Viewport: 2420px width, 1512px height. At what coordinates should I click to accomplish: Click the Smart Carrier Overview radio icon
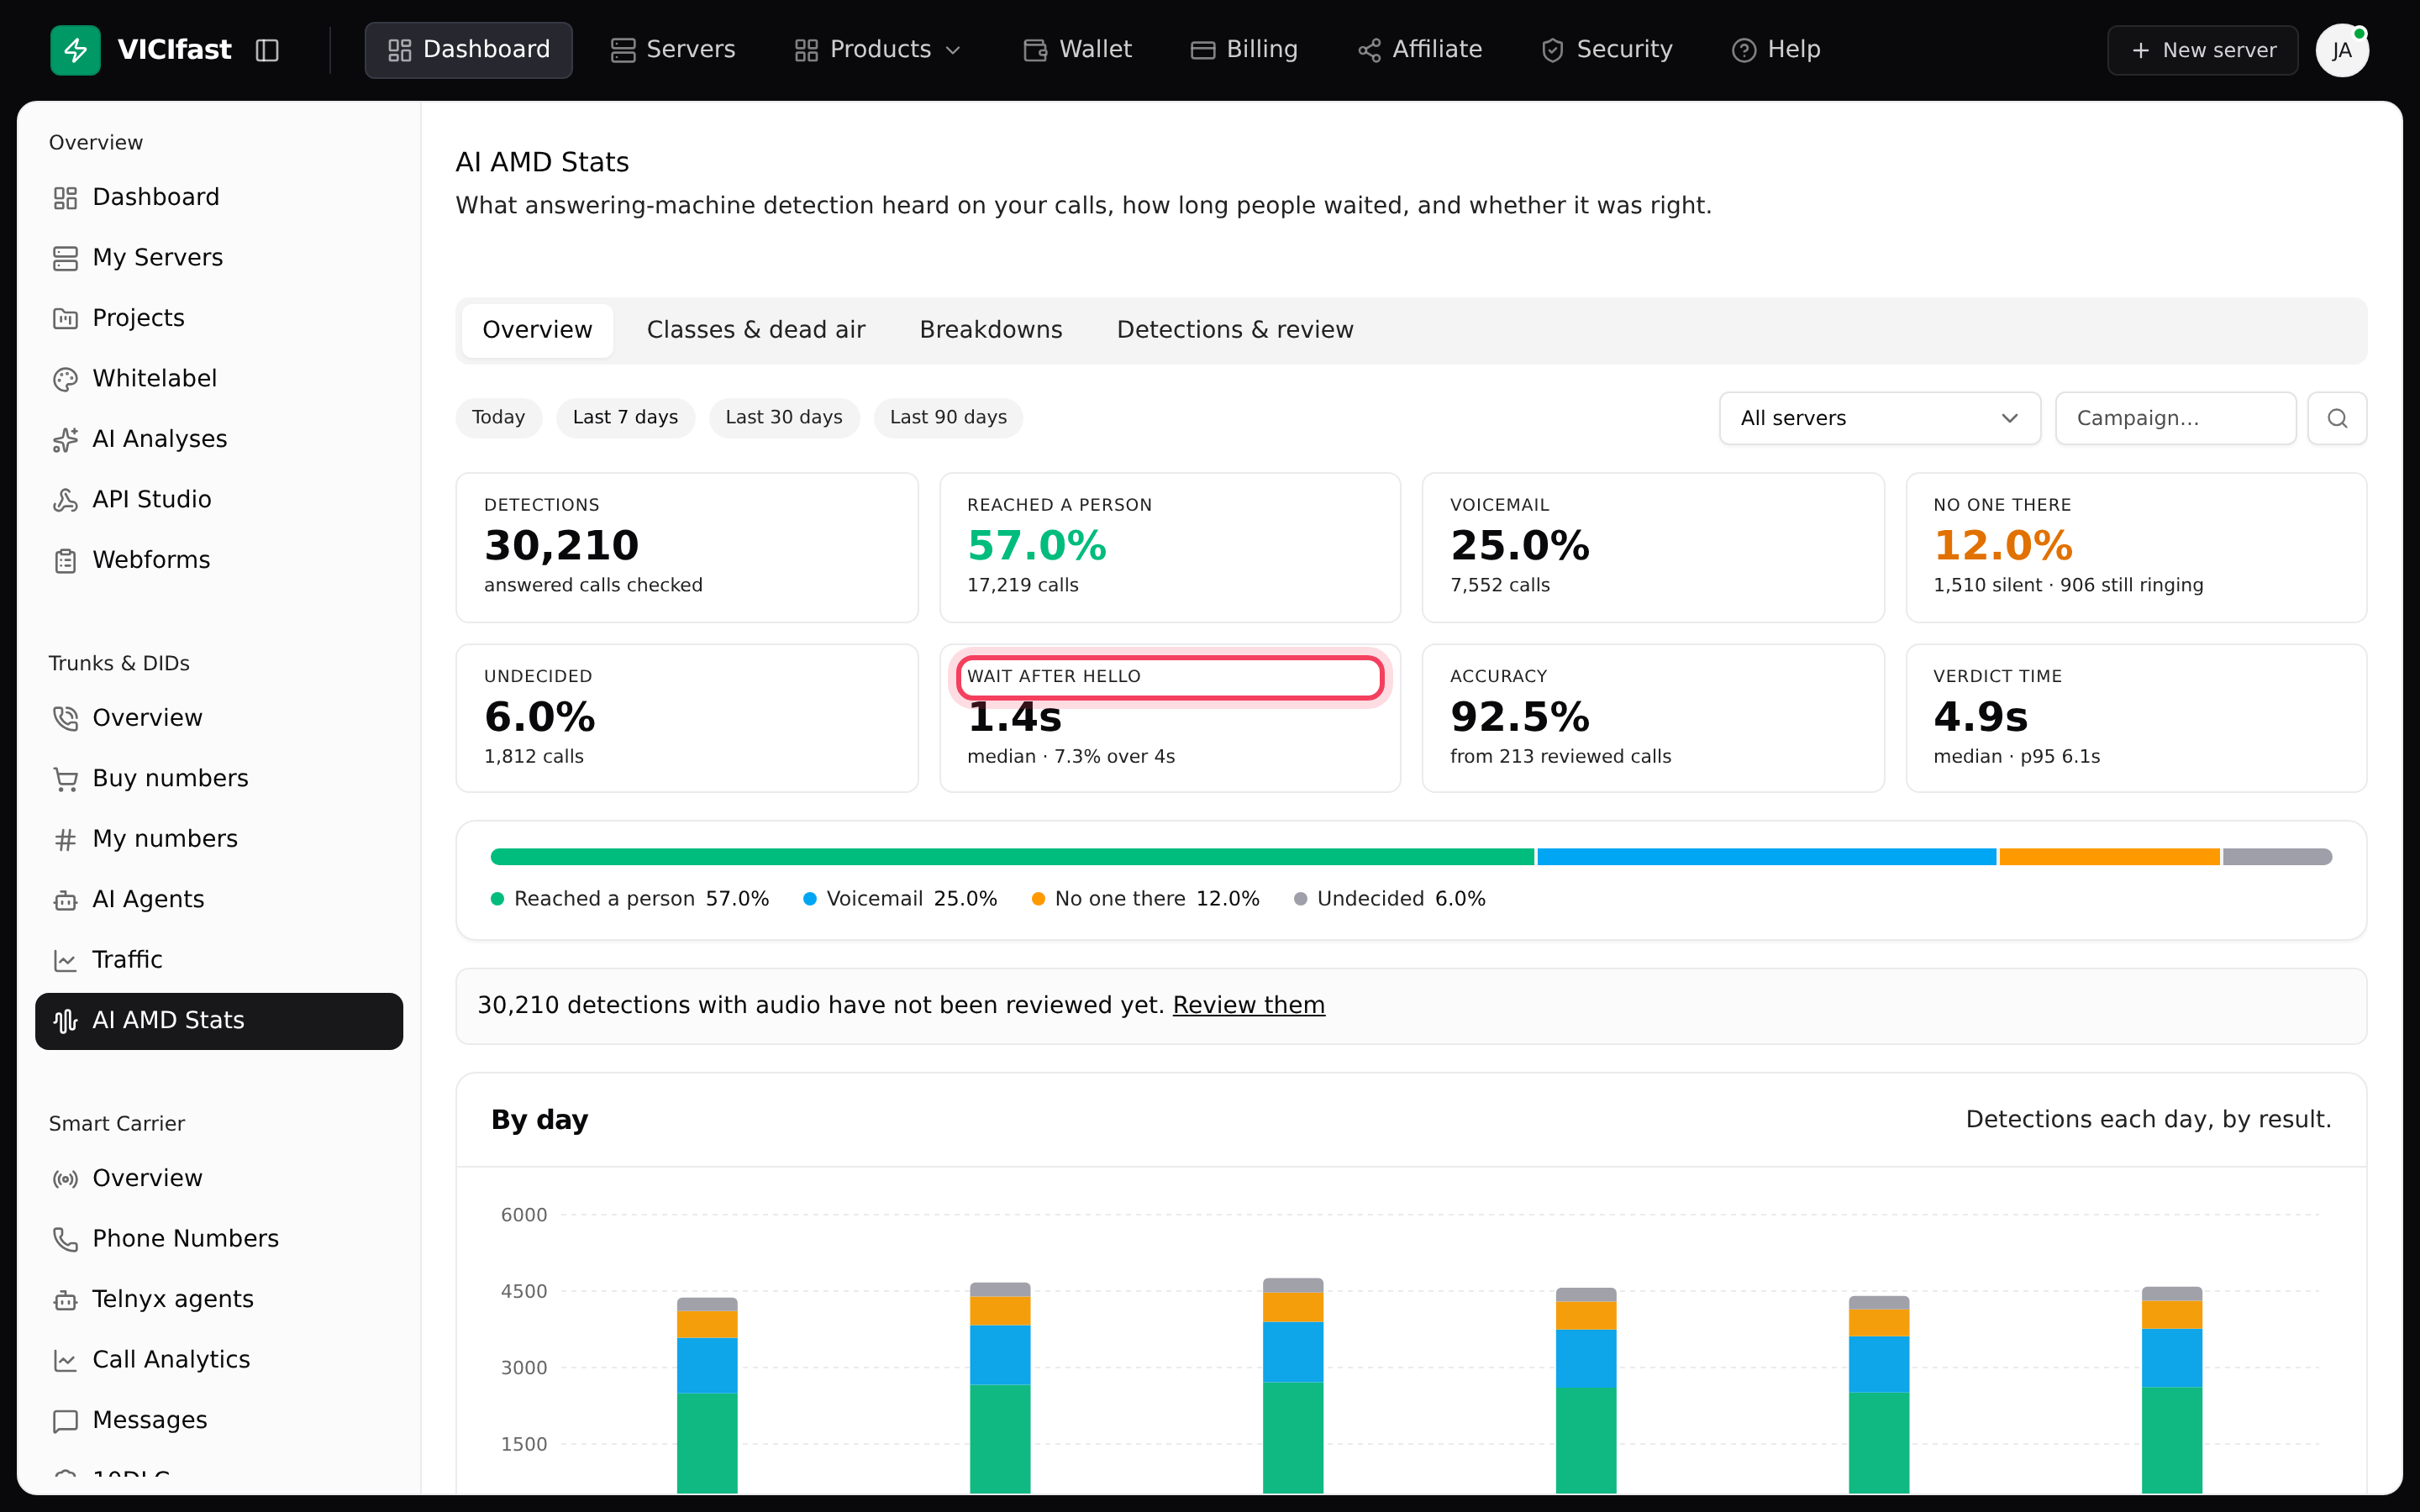(x=65, y=1179)
